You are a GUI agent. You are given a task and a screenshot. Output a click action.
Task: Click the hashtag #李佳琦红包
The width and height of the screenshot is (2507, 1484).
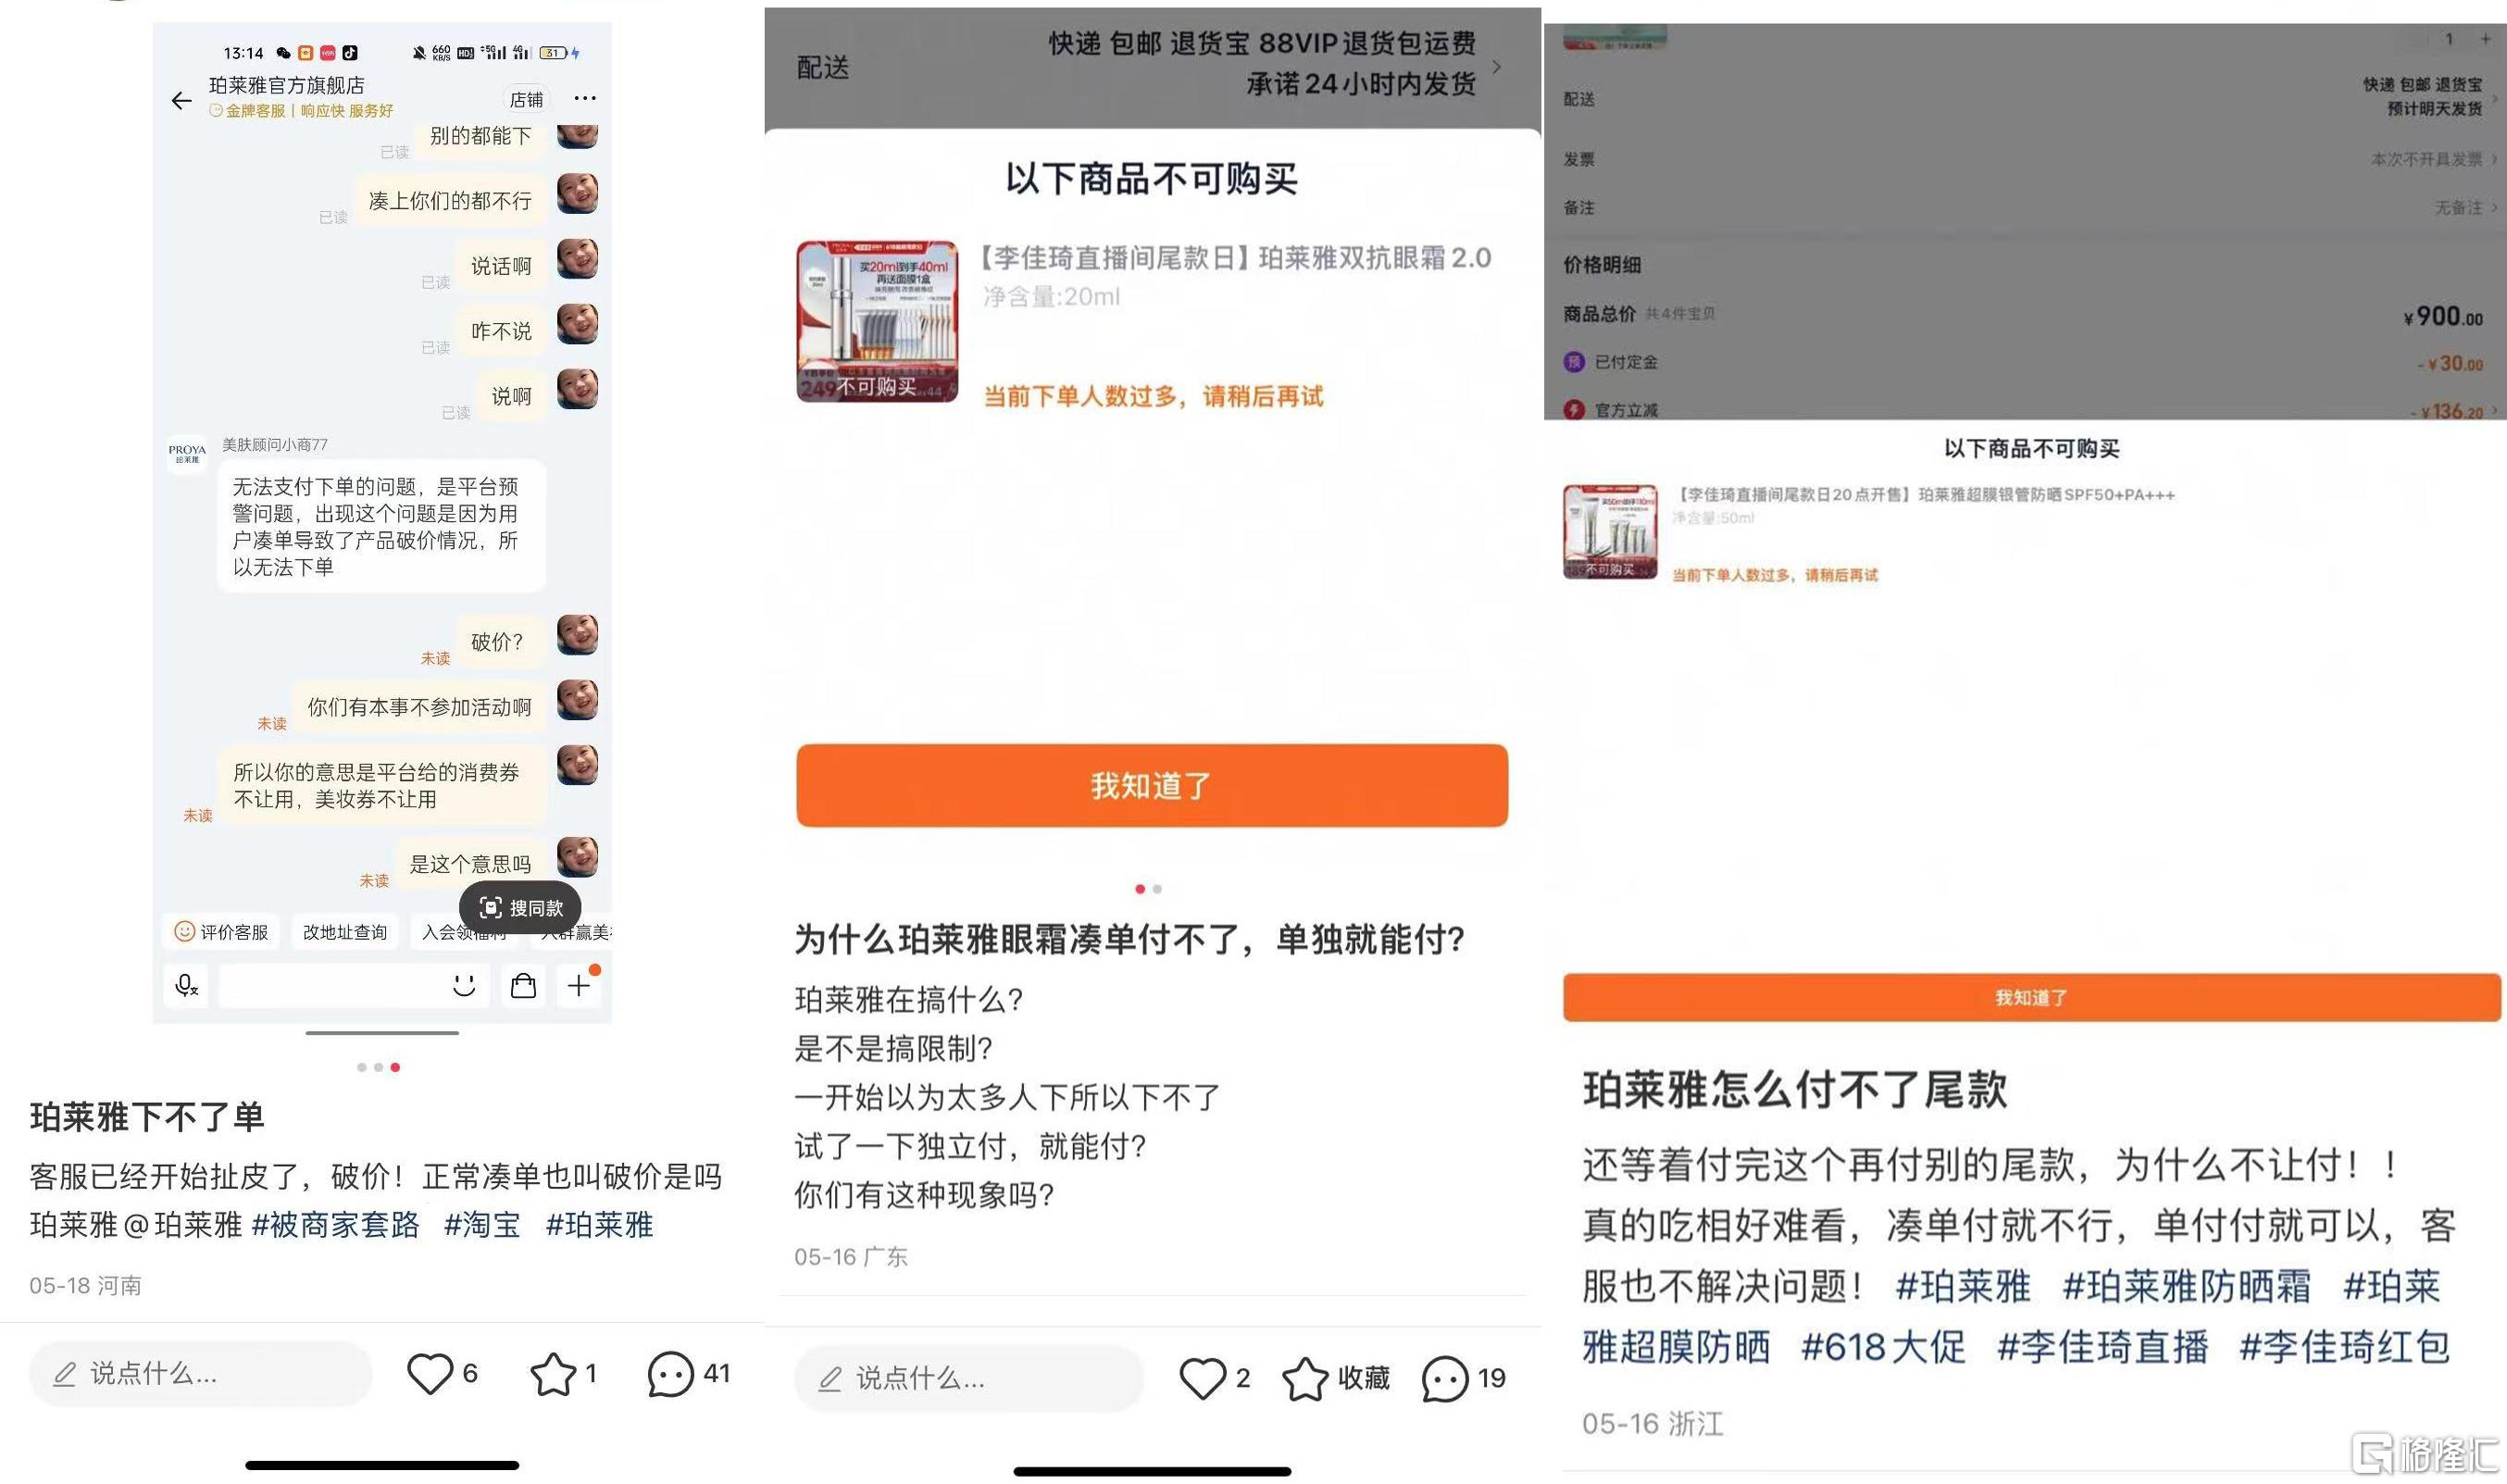pyautogui.click(x=2345, y=1347)
